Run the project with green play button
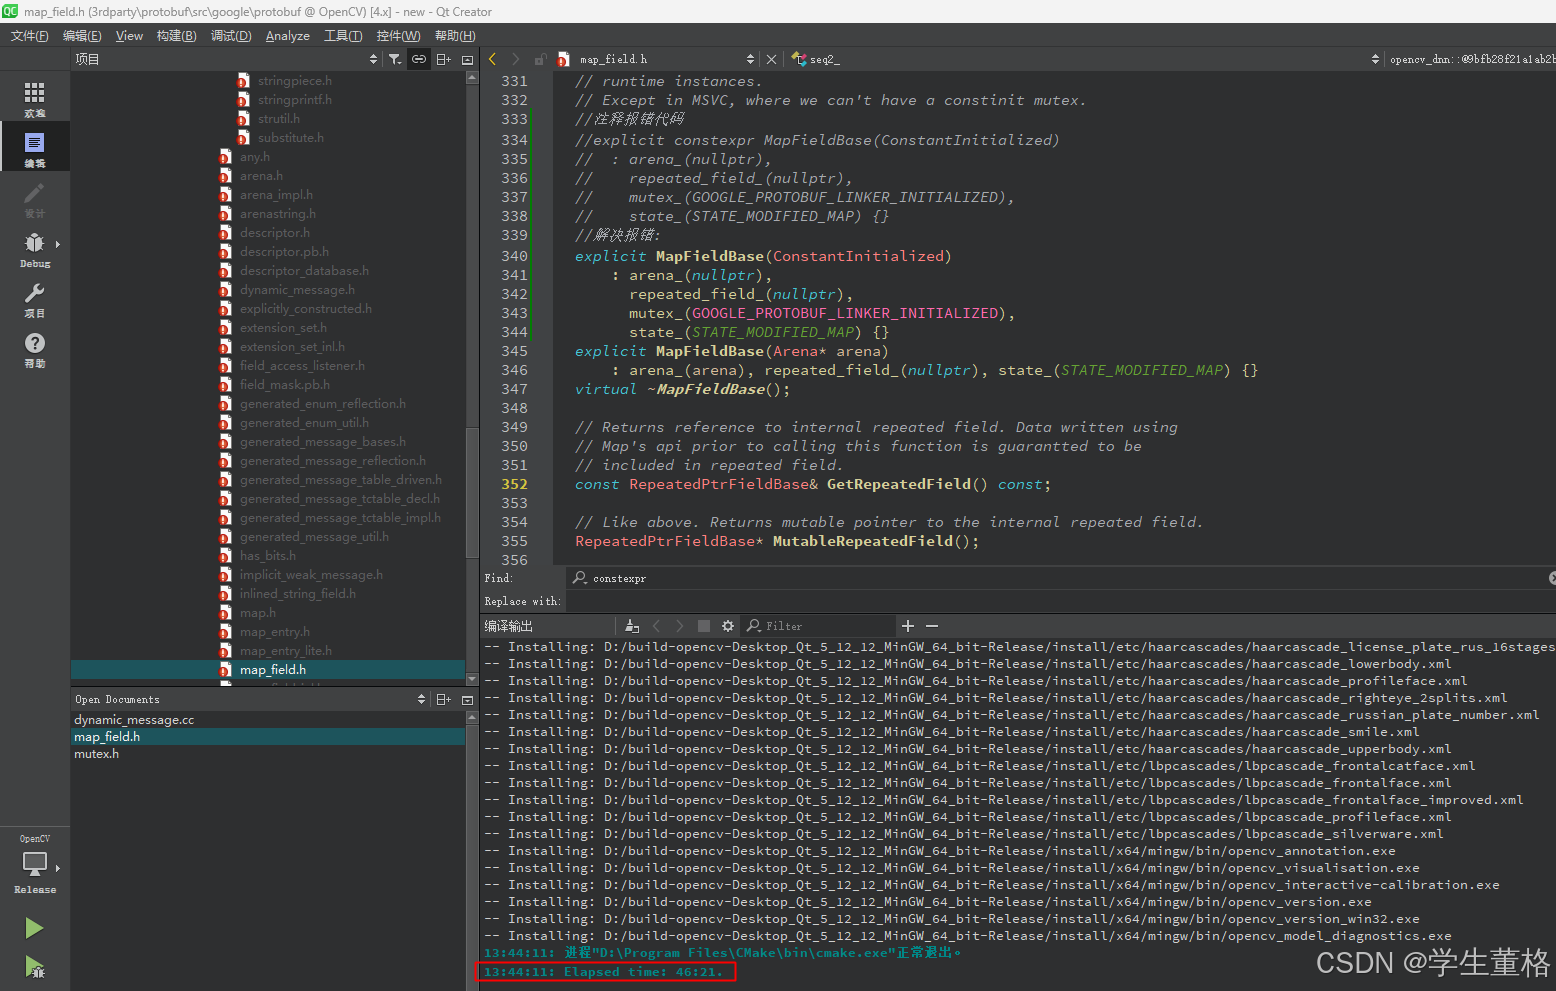 [34, 928]
